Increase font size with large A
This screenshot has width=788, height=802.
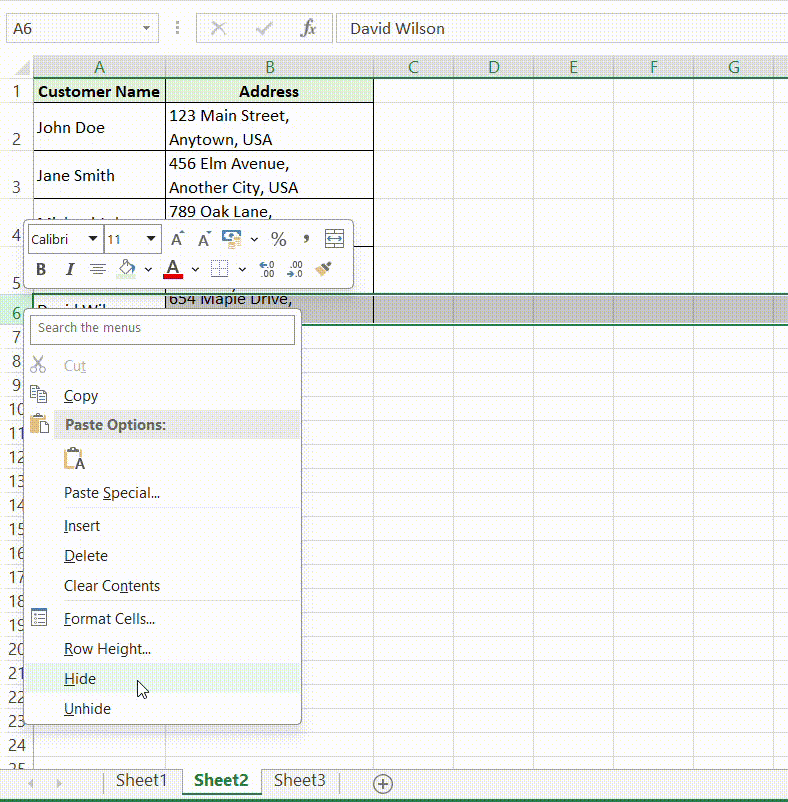pyautogui.click(x=177, y=239)
